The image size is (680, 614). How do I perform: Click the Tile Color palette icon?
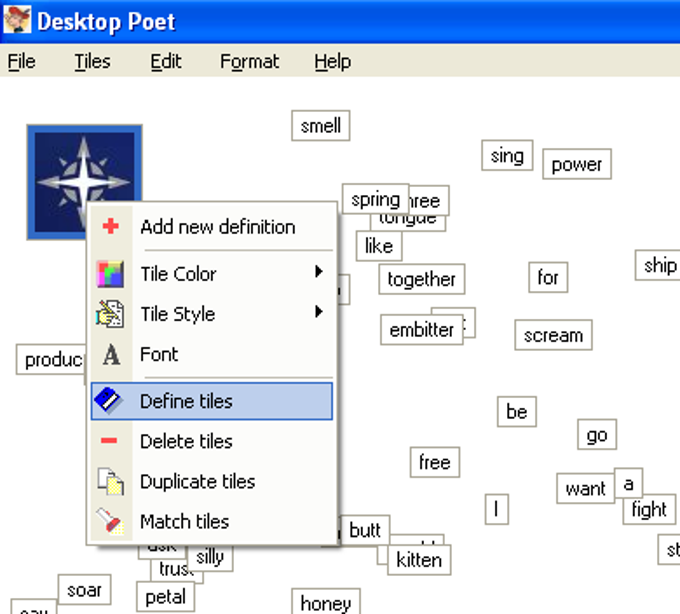coord(110,274)
